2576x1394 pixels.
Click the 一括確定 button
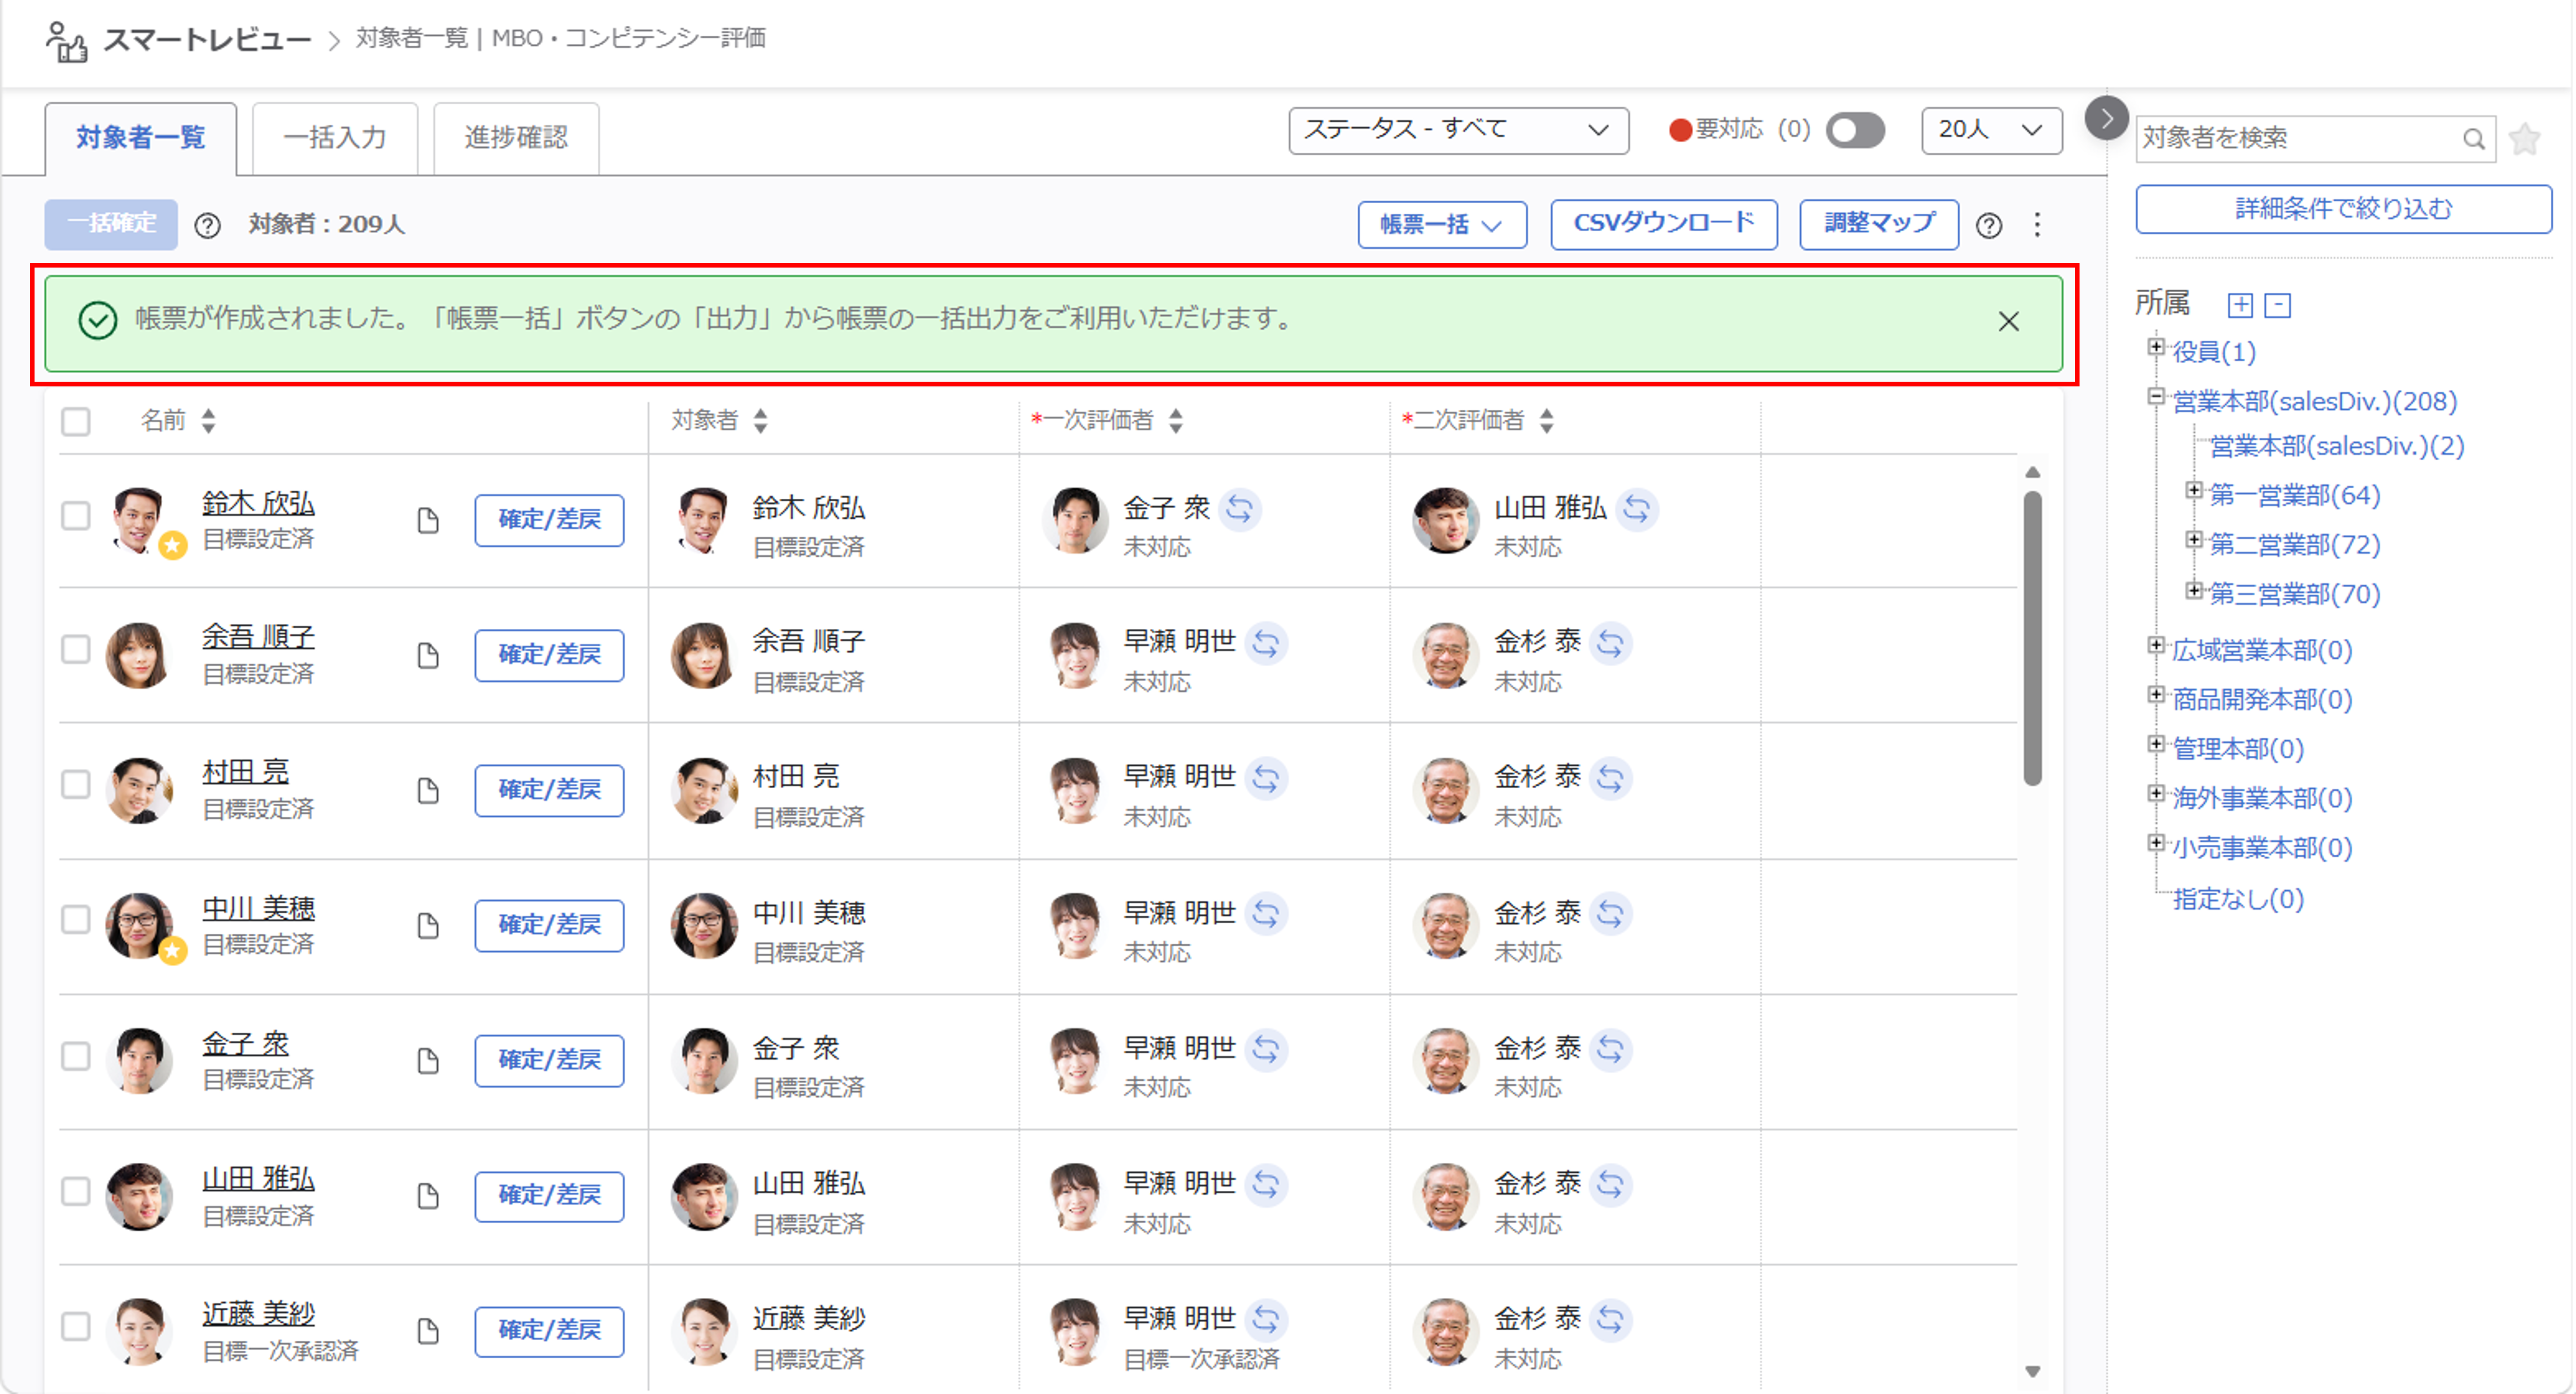111,224
